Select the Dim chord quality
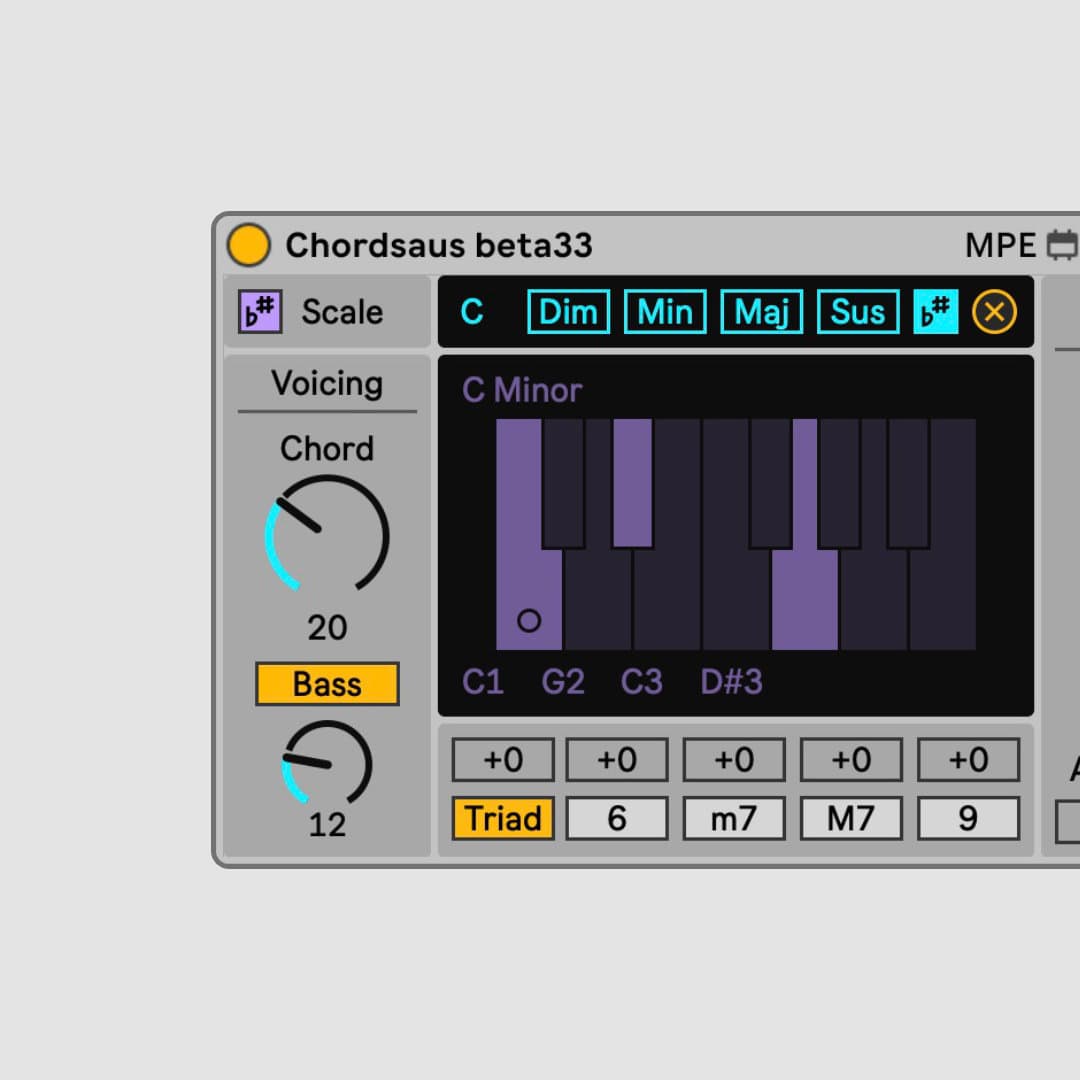Screen dimensions: 1080x1080 point(568,311)
